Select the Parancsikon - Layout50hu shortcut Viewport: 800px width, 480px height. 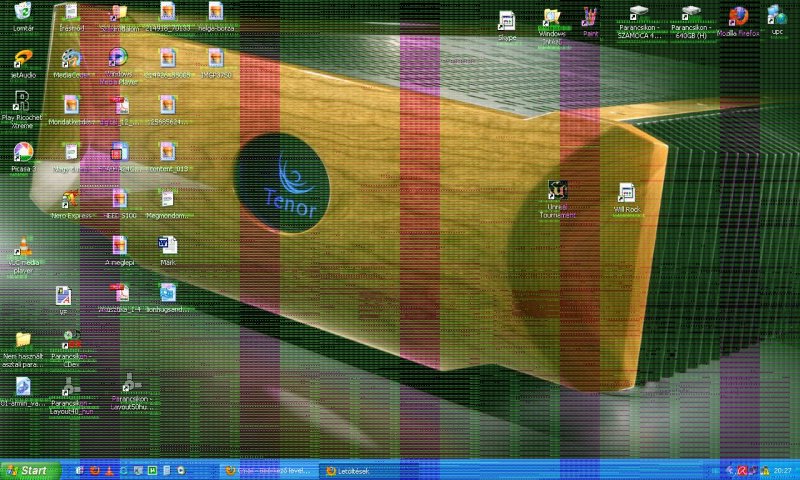tap(131, 383)
